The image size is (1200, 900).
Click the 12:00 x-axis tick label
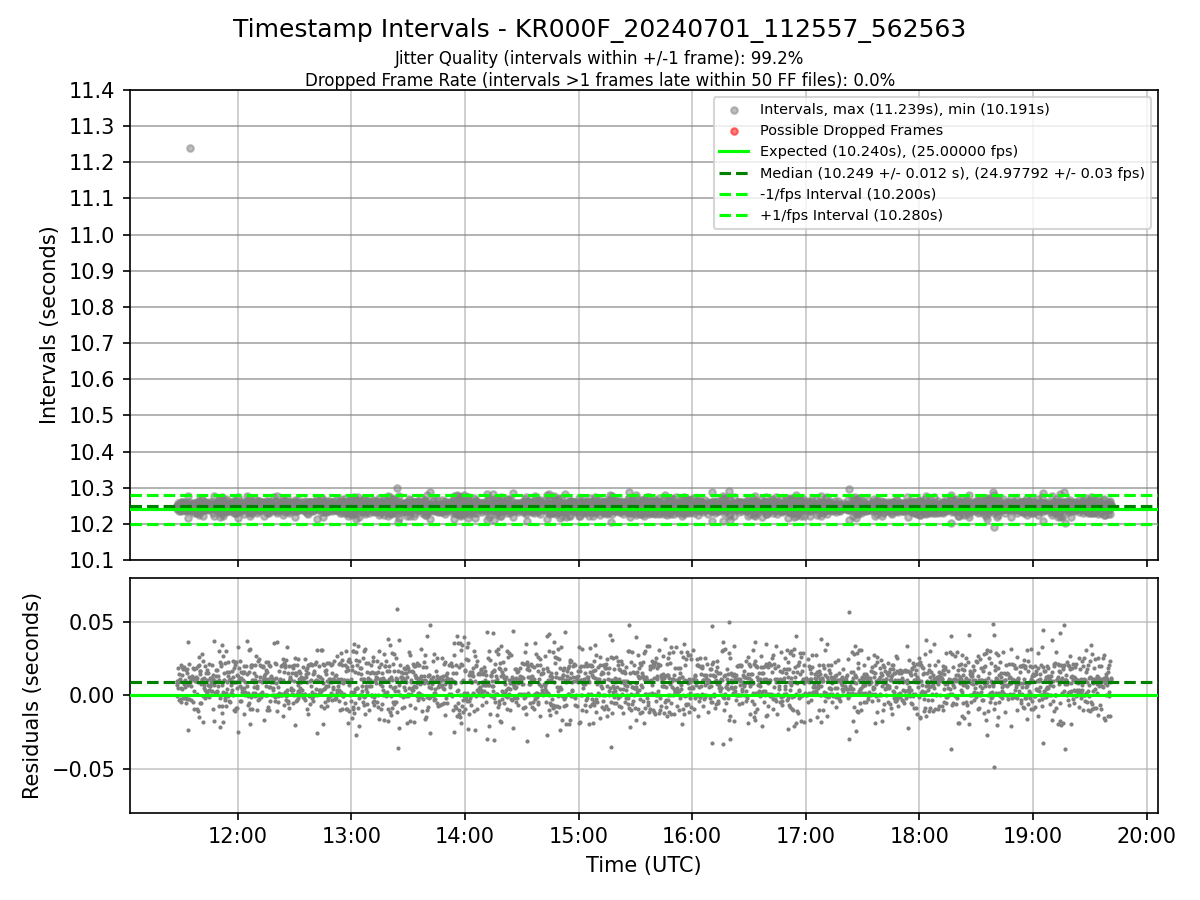click(238, 835)
